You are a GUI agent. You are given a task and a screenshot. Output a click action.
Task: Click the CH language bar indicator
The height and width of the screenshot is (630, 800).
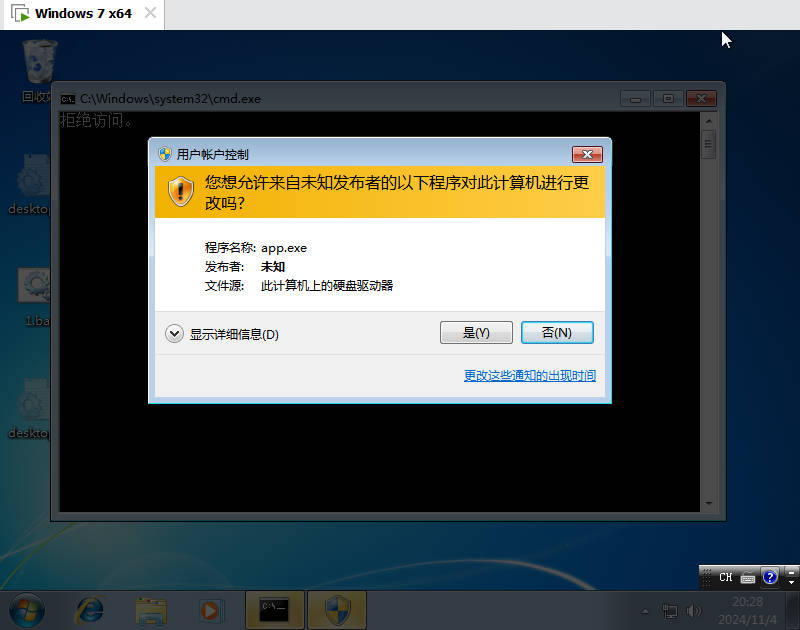[726, 577]
